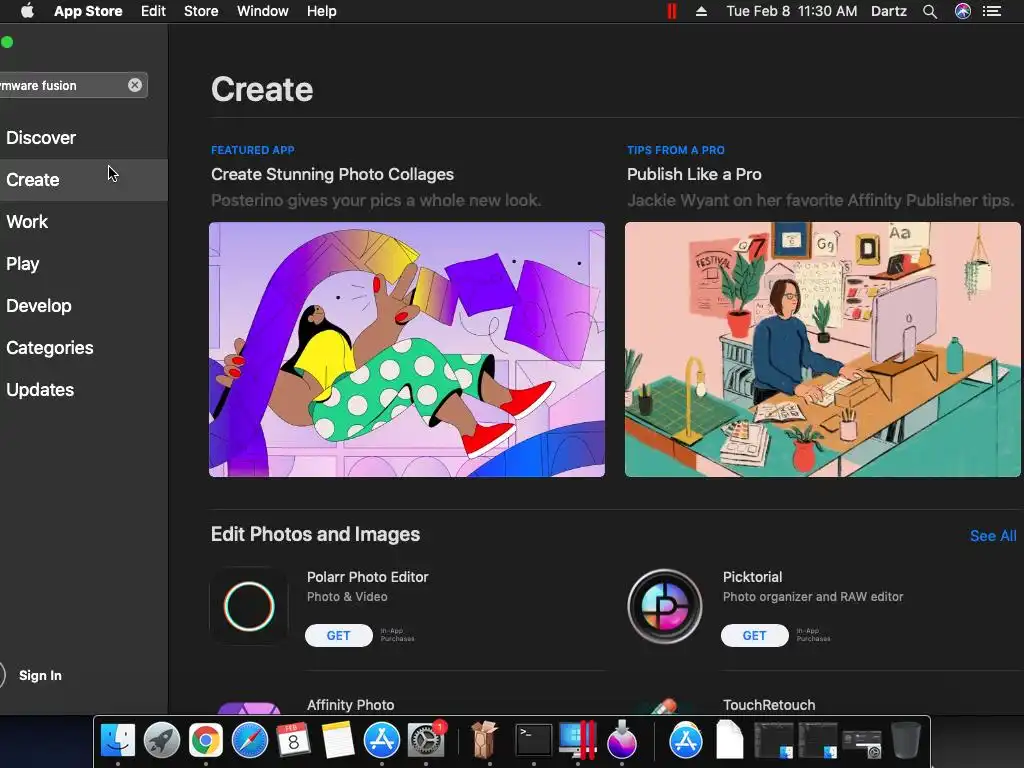Open Publish Like a Pro story title
This screenshot has width=1024, height=768.
[694, 174]
